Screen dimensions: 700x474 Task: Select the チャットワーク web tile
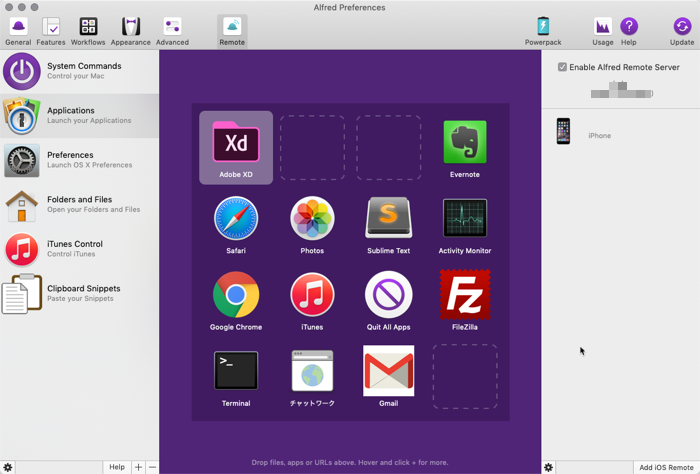pos(312,377)
